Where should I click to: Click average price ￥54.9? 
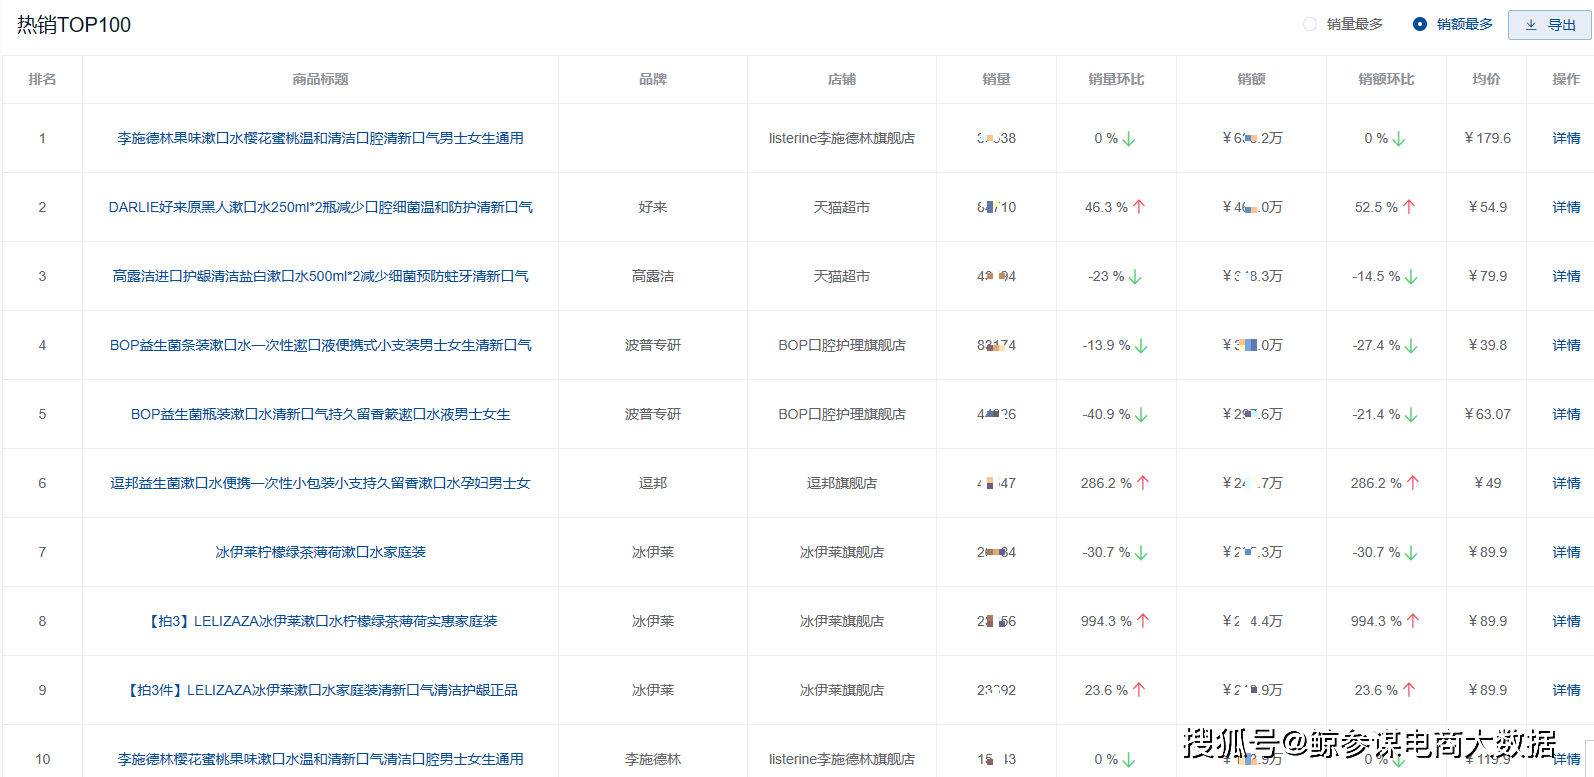pyautogui.click(x=1487, y=207)
